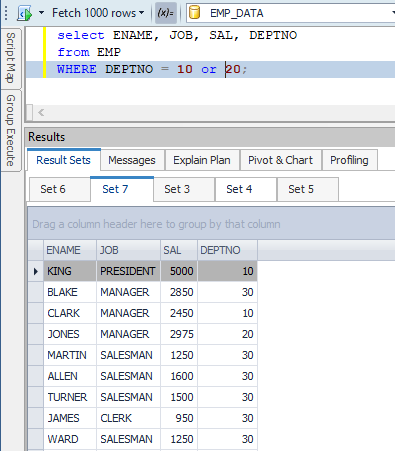Open the EMP_DATA connection combo box
The width and height of the screenshot is (395, 451).
tap(291, 13)
